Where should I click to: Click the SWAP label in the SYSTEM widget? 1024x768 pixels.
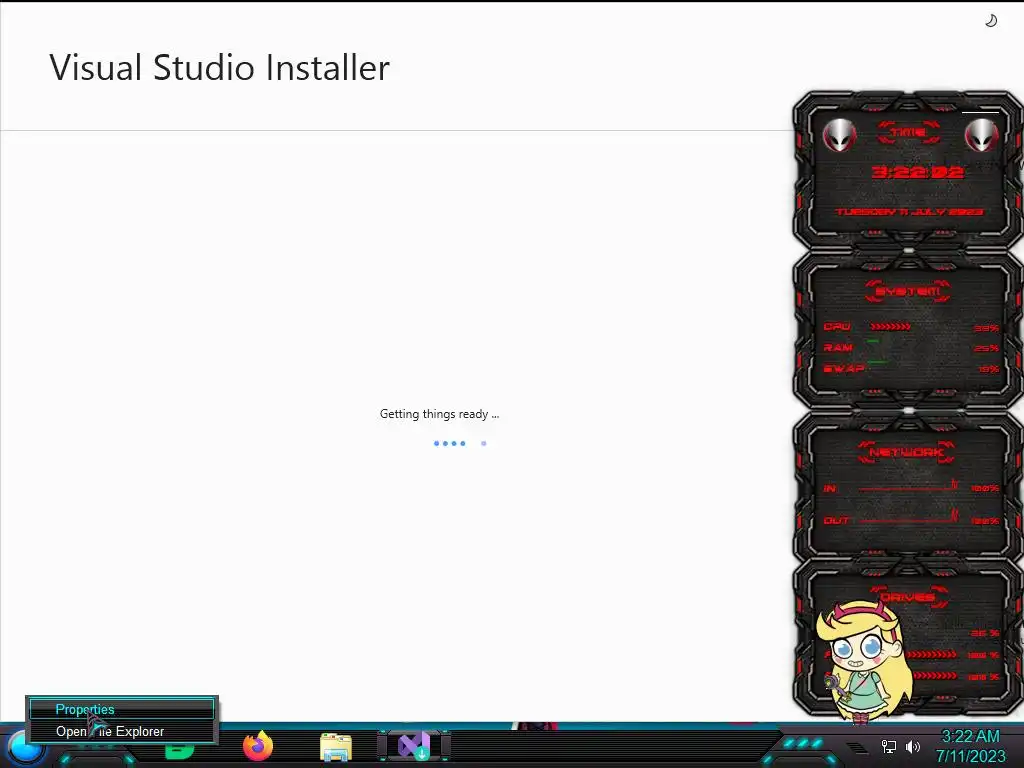point(844,368)
